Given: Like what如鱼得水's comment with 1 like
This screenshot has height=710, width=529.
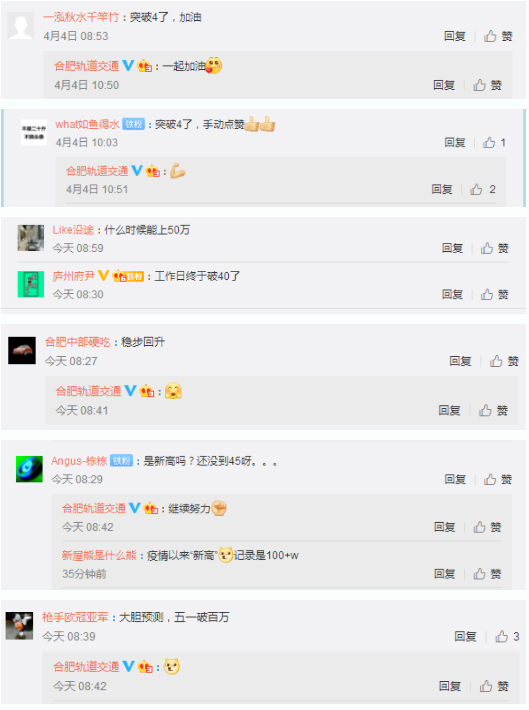Looking at the screenshot, I should 495,143.
